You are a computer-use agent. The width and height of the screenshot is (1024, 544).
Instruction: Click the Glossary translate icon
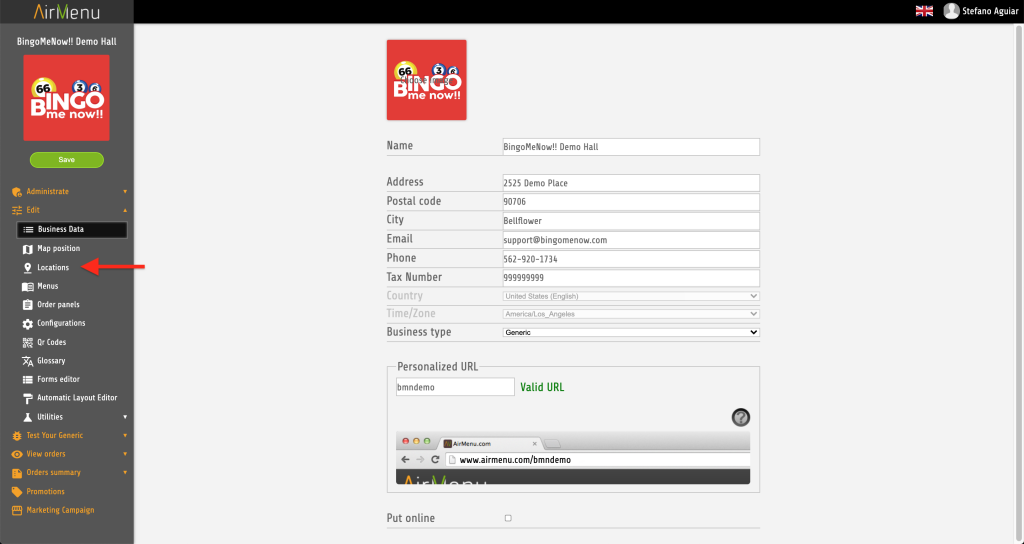pos(27,361)
